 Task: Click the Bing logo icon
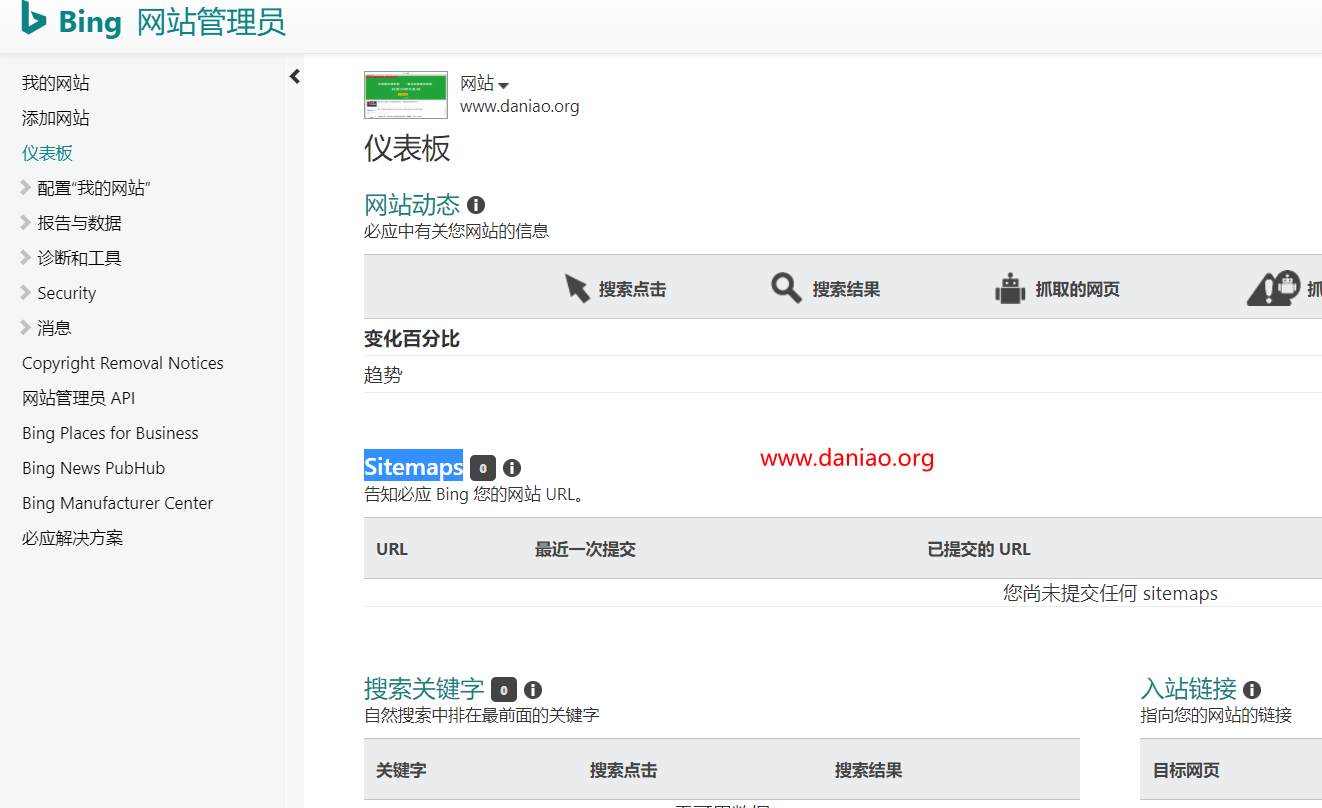tap(35, 20)
